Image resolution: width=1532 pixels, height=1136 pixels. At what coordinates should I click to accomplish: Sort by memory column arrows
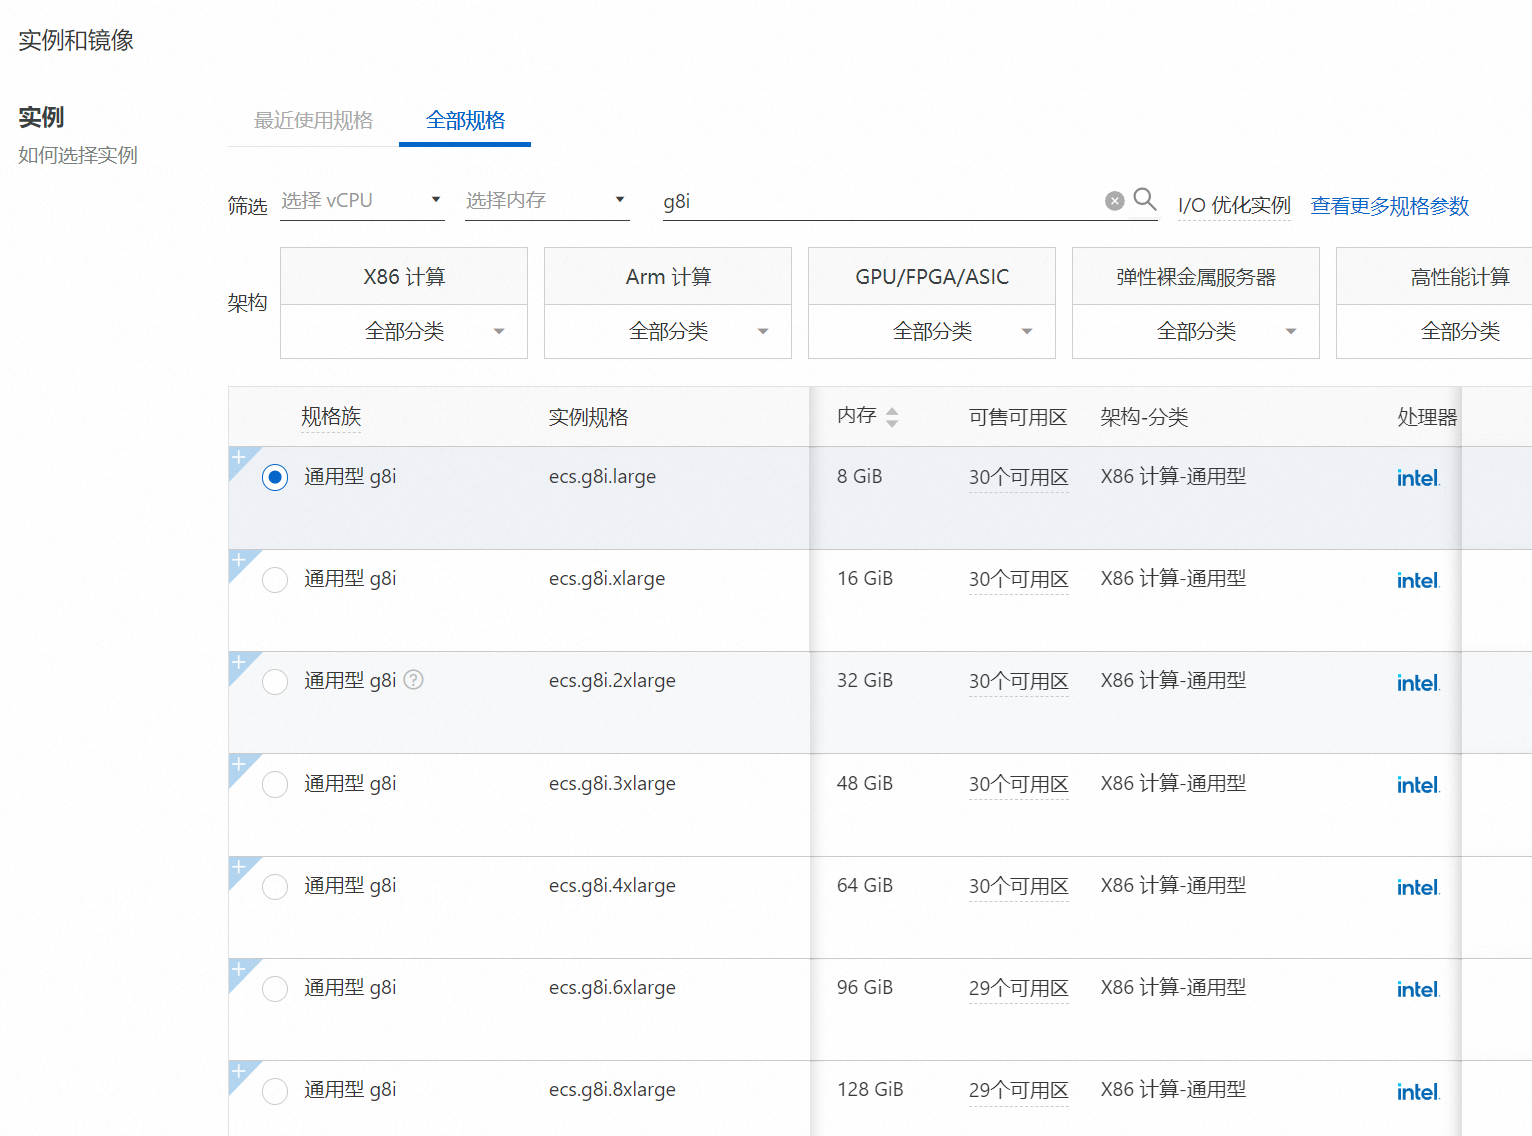[892, 417]
